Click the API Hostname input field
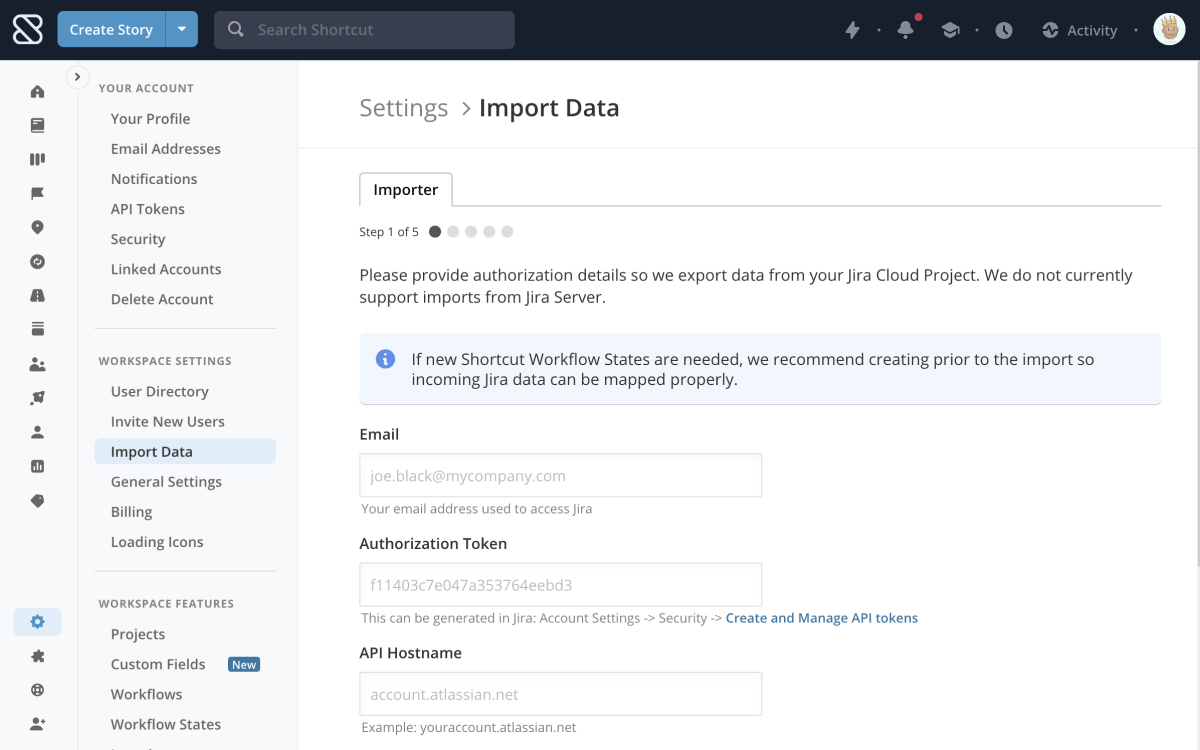The width and height of the screenshot is (1200, 750). coord(561,693)
